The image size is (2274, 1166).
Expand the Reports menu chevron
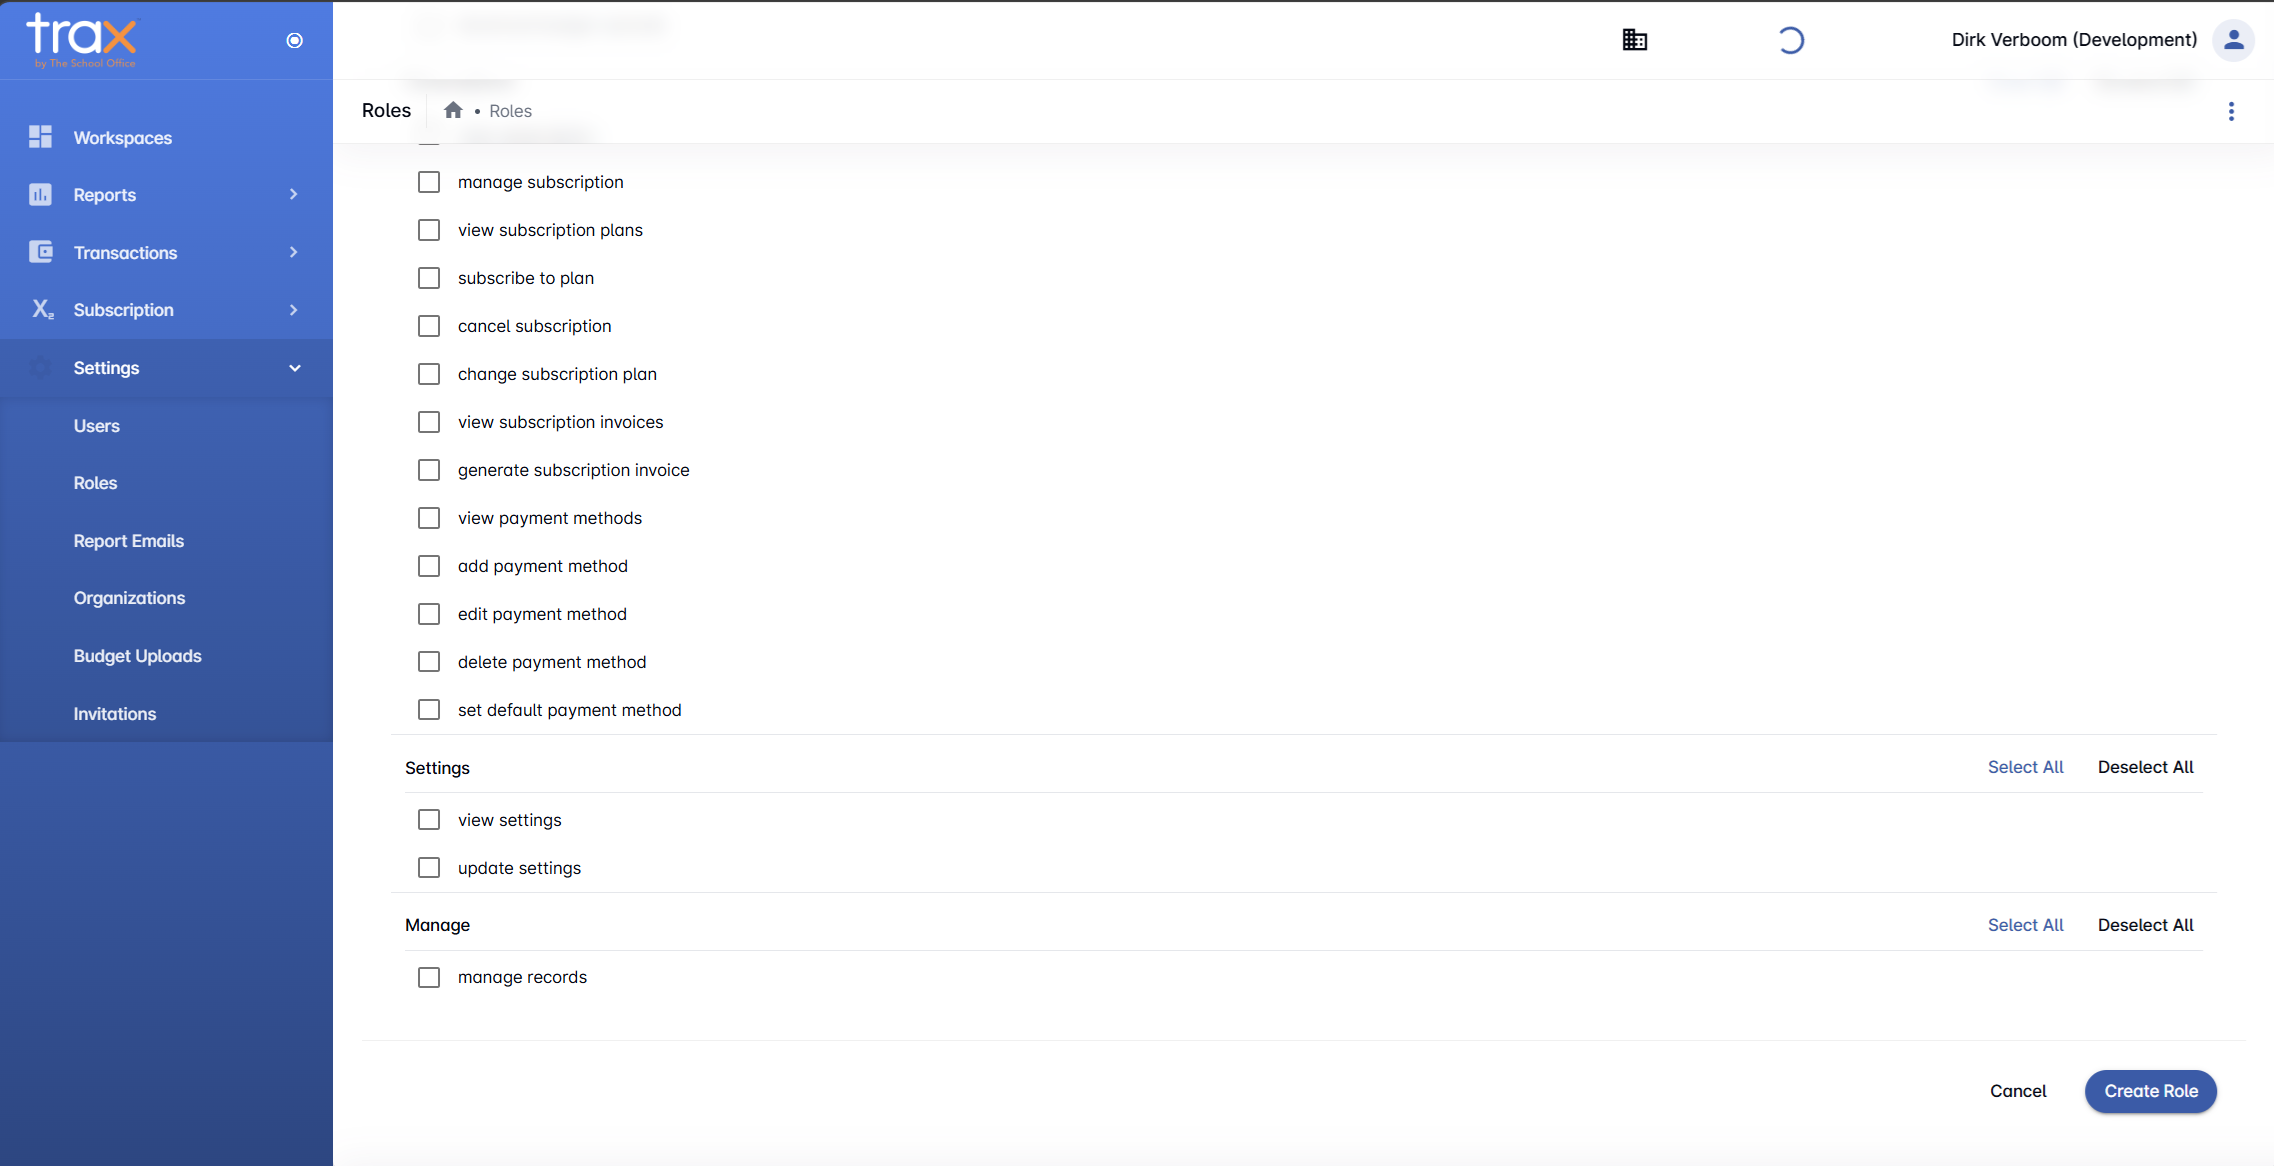click(x=294, y=194)
